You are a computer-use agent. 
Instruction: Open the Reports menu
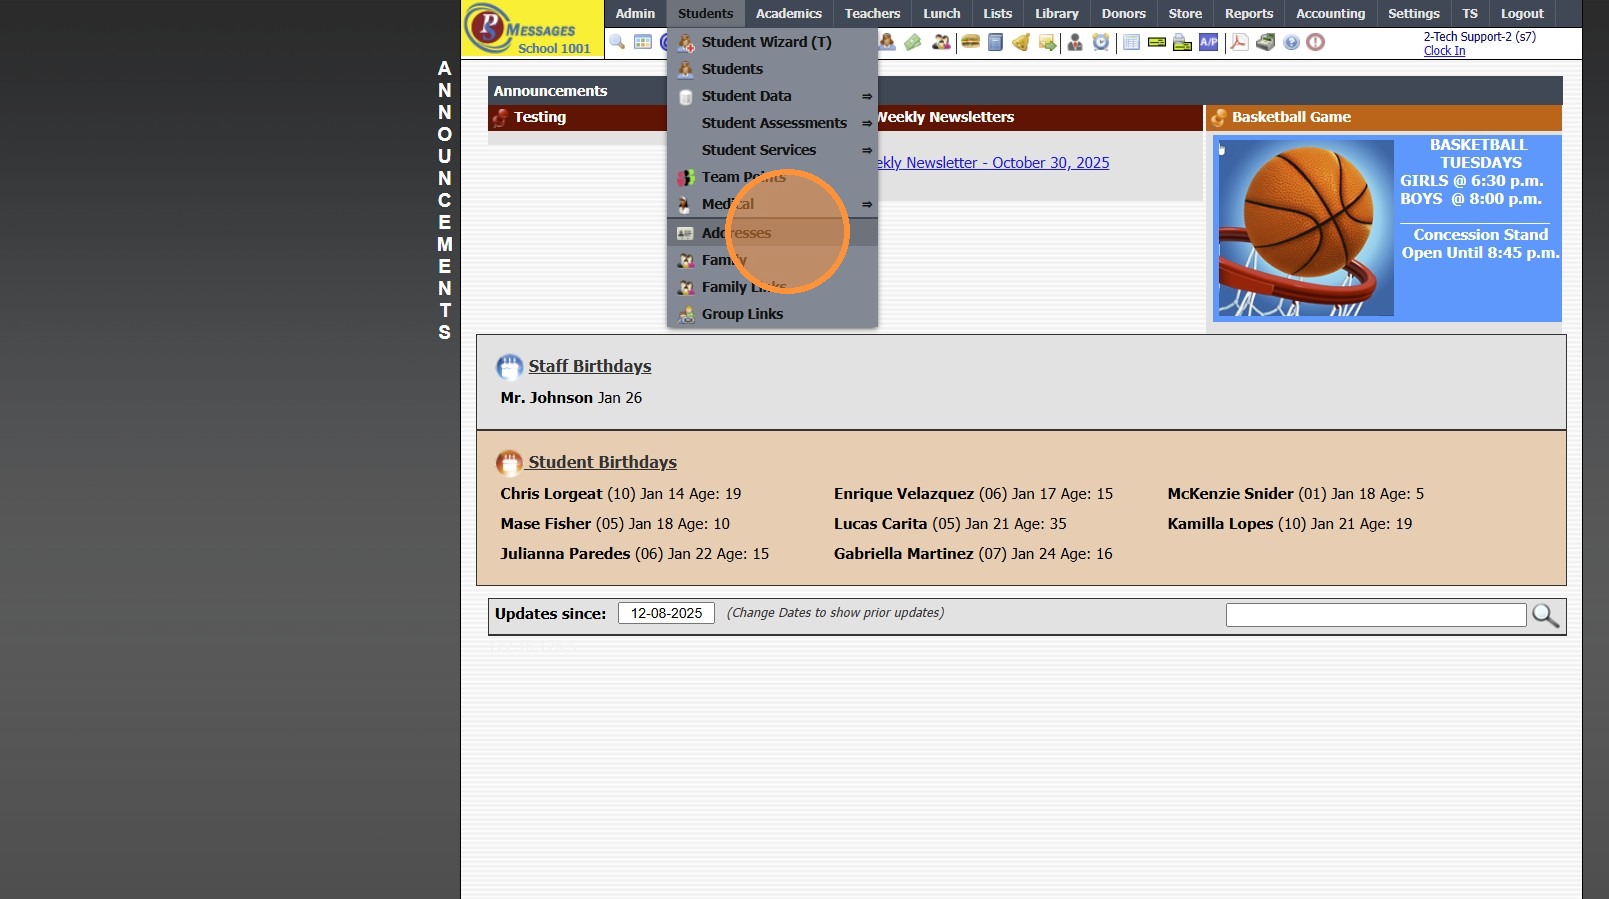tap(1249, 14)
